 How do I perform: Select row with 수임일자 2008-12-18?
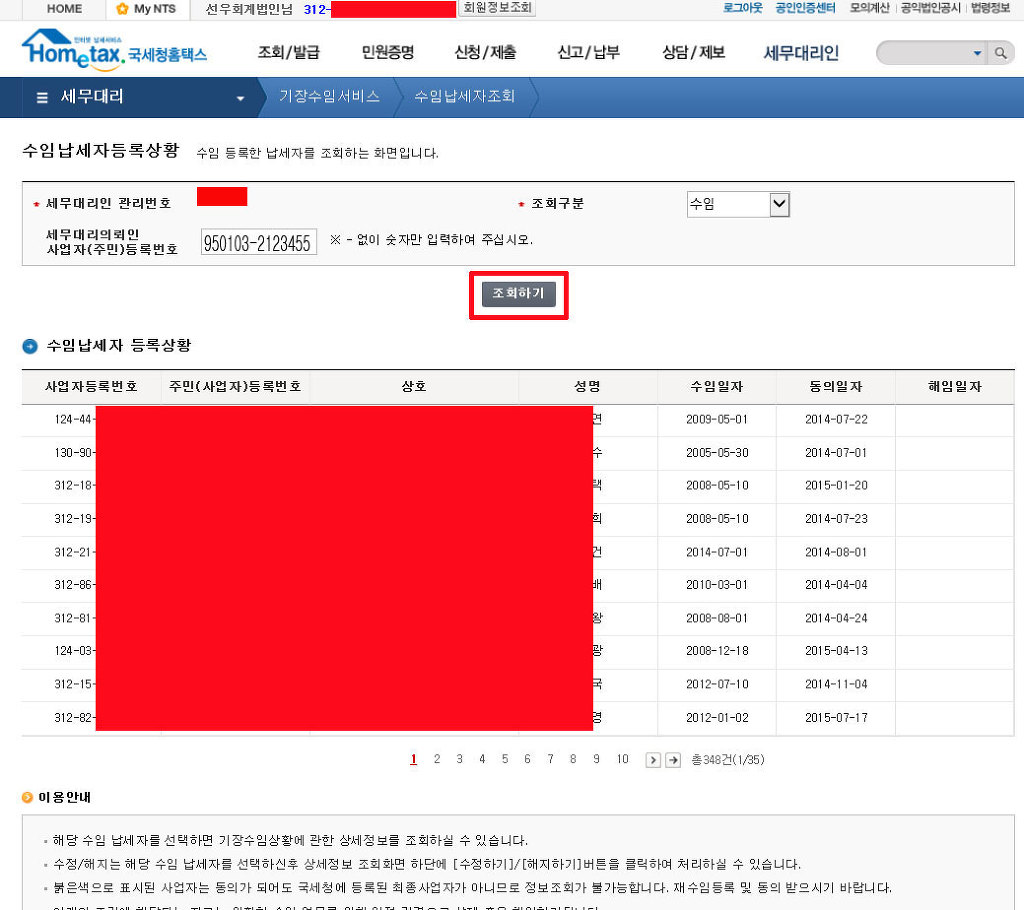(x=518, y=651)
